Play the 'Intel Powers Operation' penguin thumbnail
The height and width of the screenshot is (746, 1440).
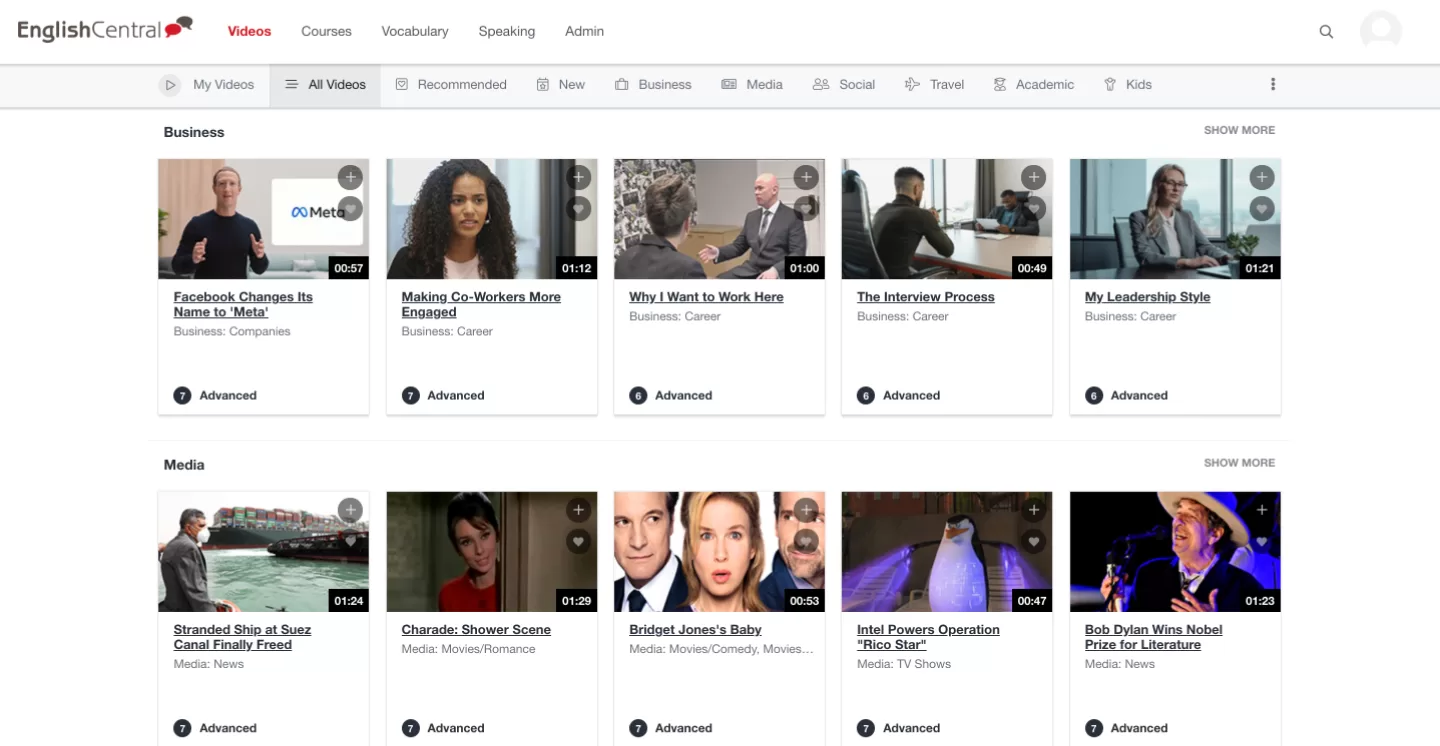(x=947, y=552)
